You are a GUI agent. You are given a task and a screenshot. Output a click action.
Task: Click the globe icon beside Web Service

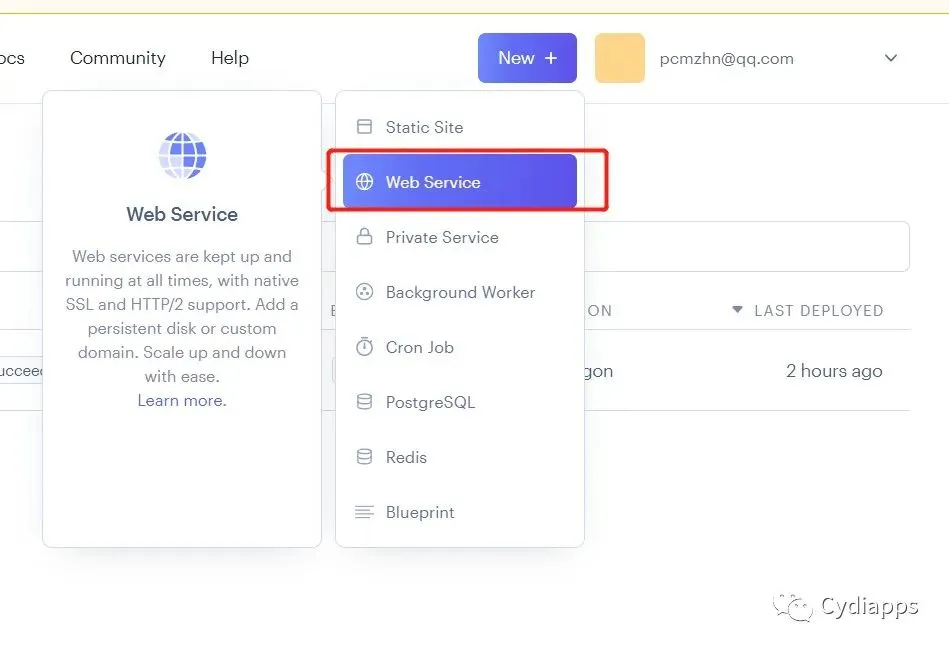pos(364,182)
